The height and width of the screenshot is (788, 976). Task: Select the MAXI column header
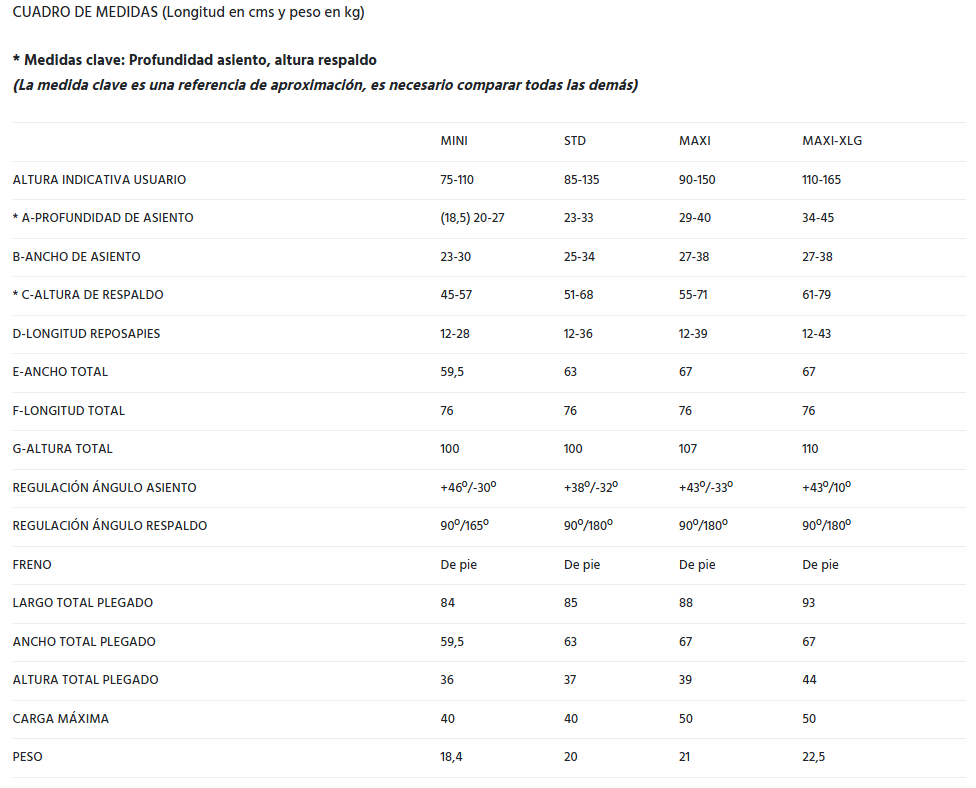point(695,141)
